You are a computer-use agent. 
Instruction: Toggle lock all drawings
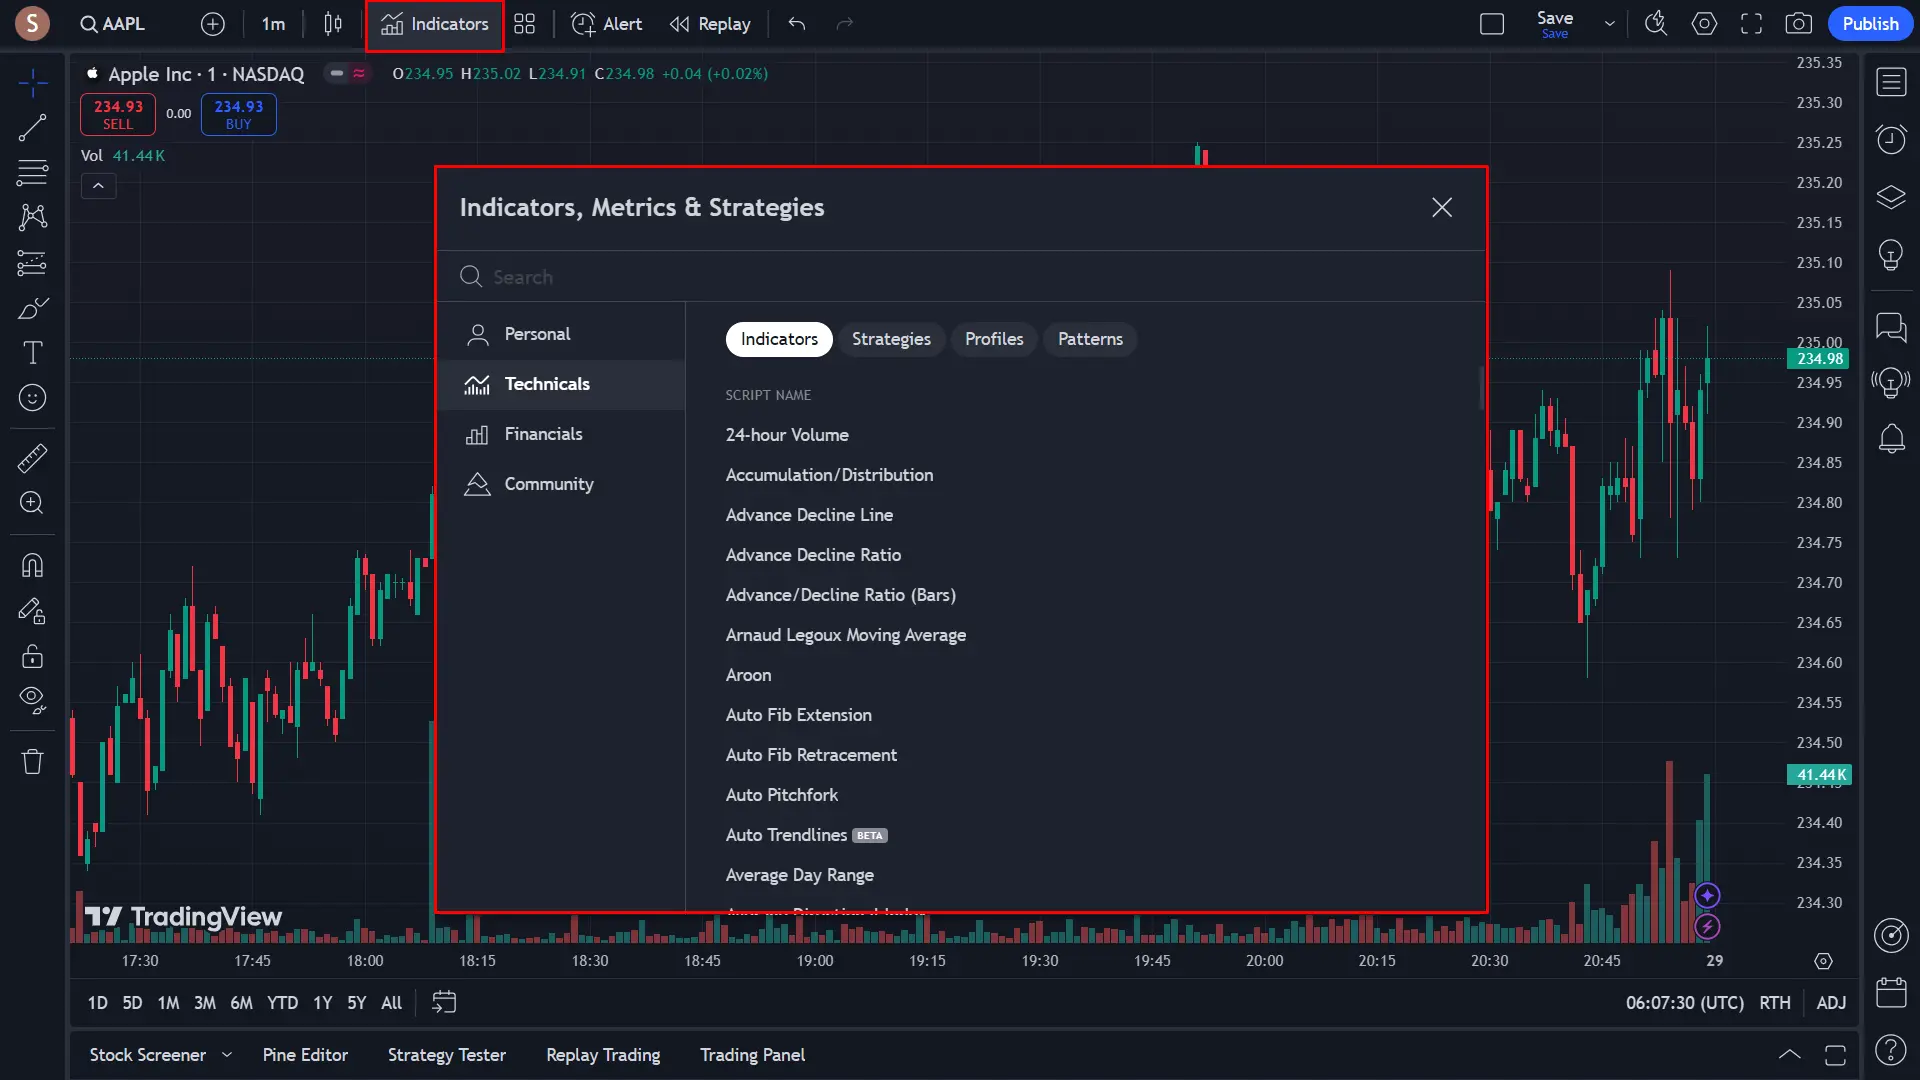point(33,656)
